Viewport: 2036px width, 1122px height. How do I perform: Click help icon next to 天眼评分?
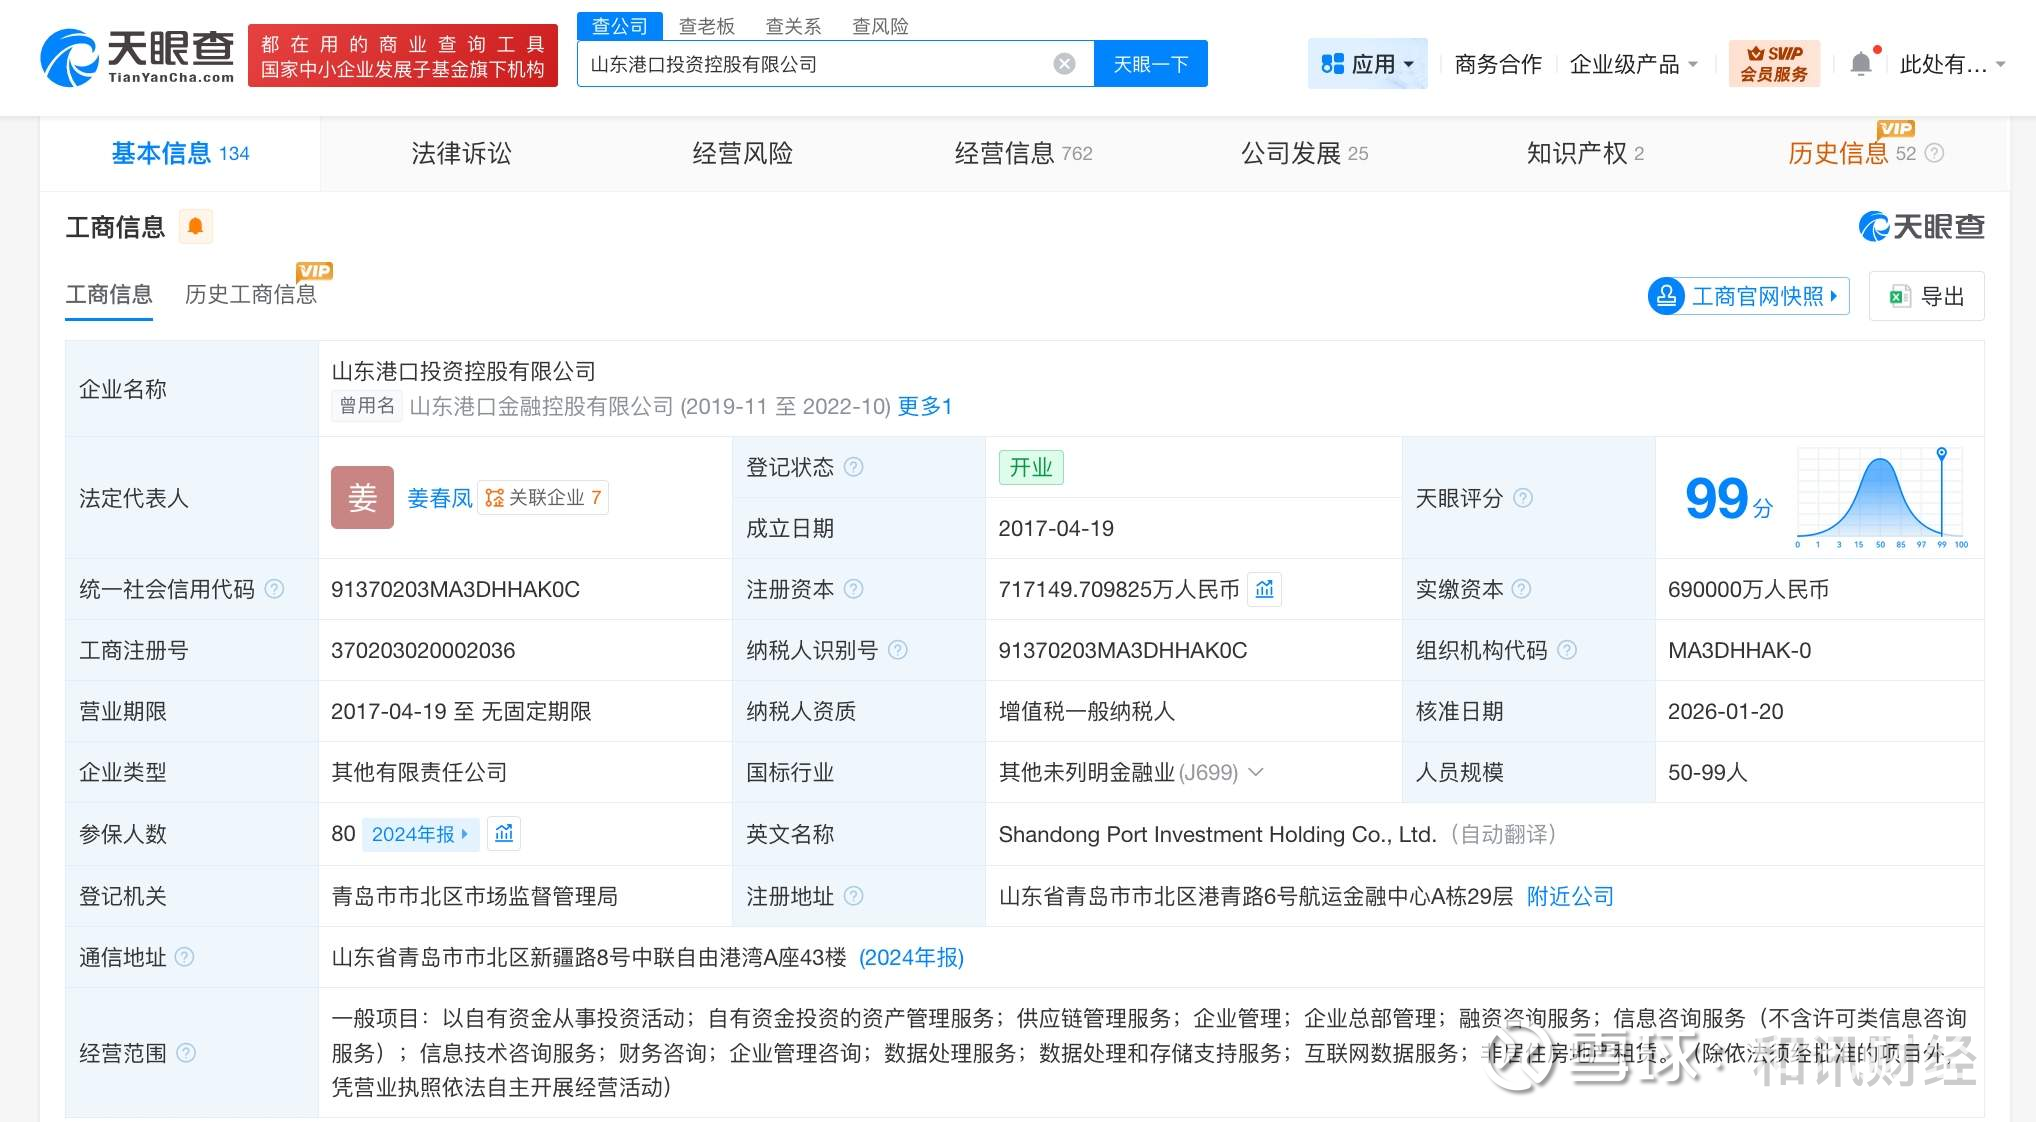coord(1523,498)
